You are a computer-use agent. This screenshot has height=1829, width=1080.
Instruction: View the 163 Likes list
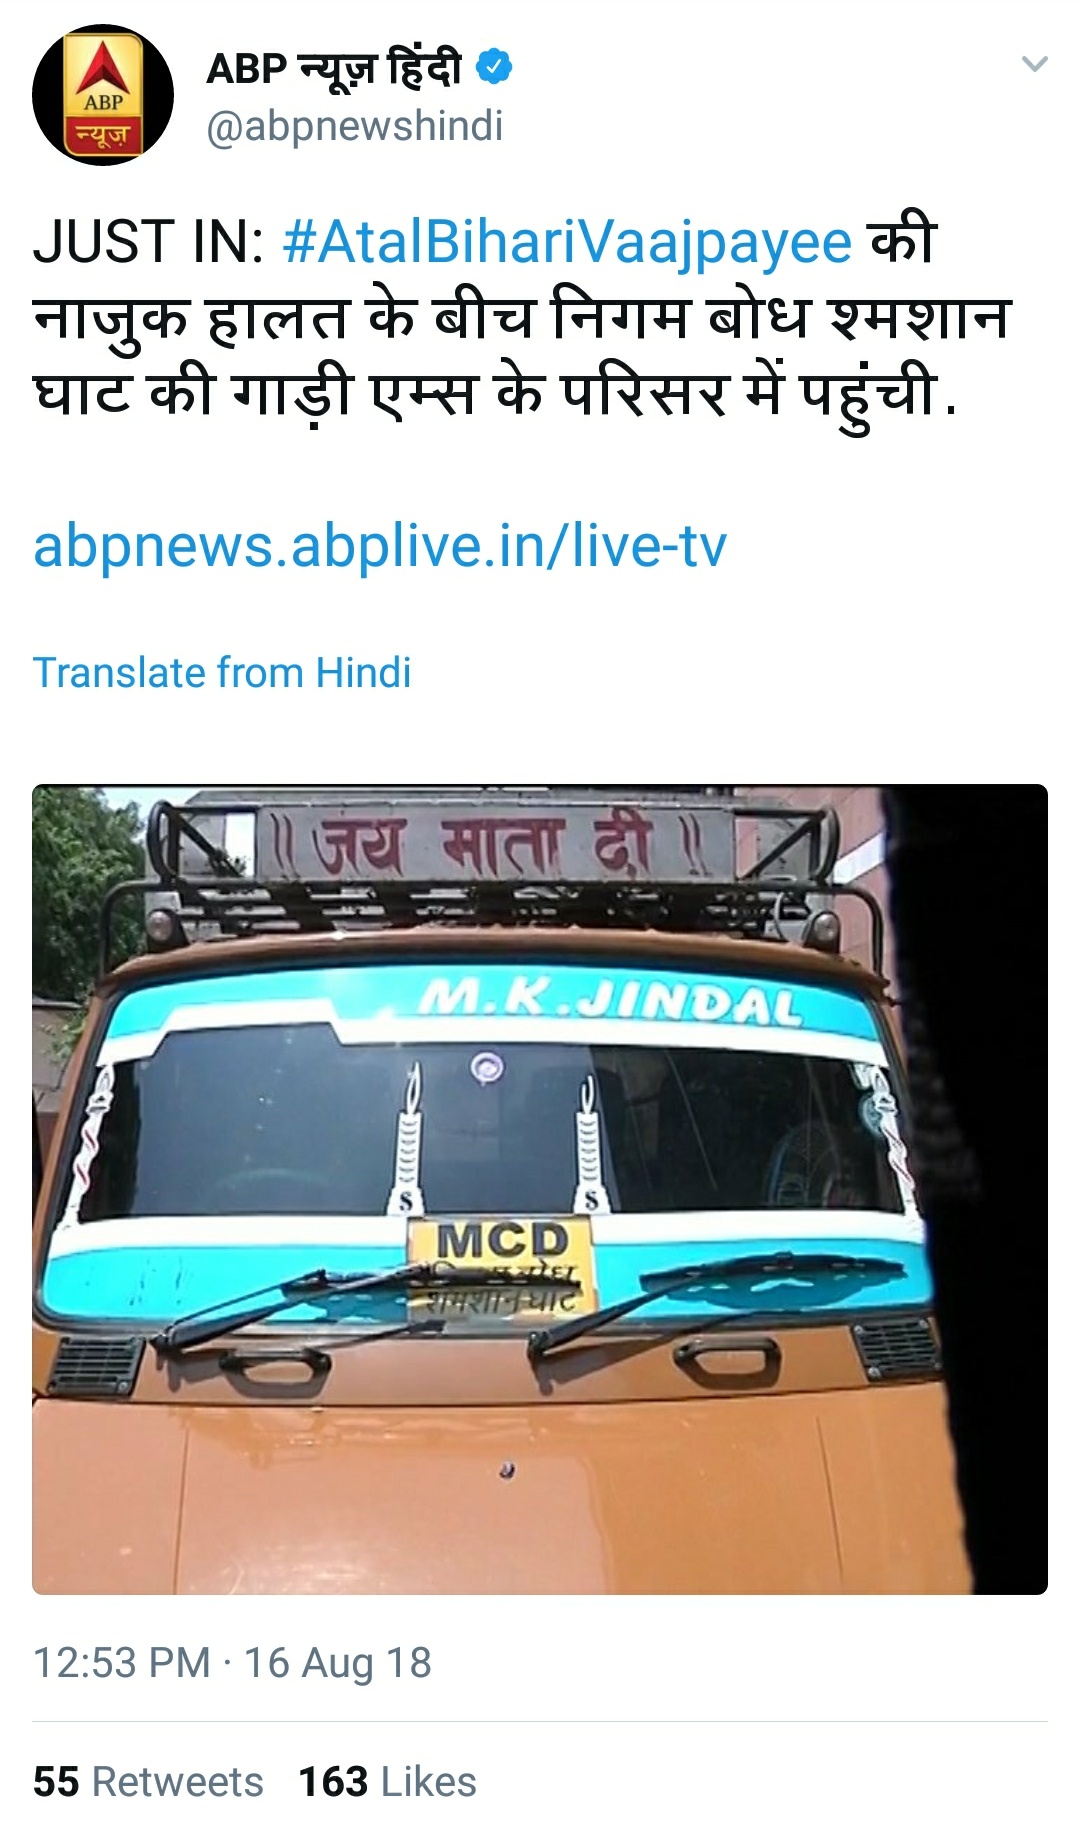coord(388,1782)
